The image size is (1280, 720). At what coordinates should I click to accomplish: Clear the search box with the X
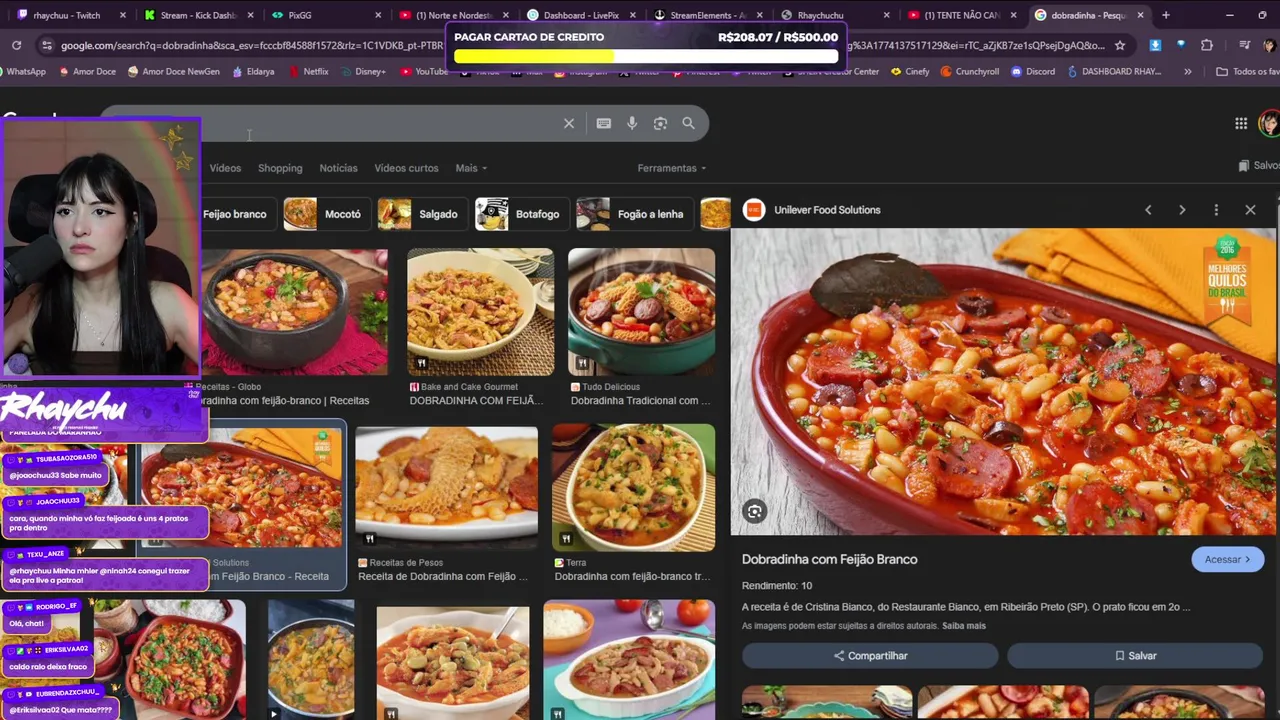tap(569, 123)
